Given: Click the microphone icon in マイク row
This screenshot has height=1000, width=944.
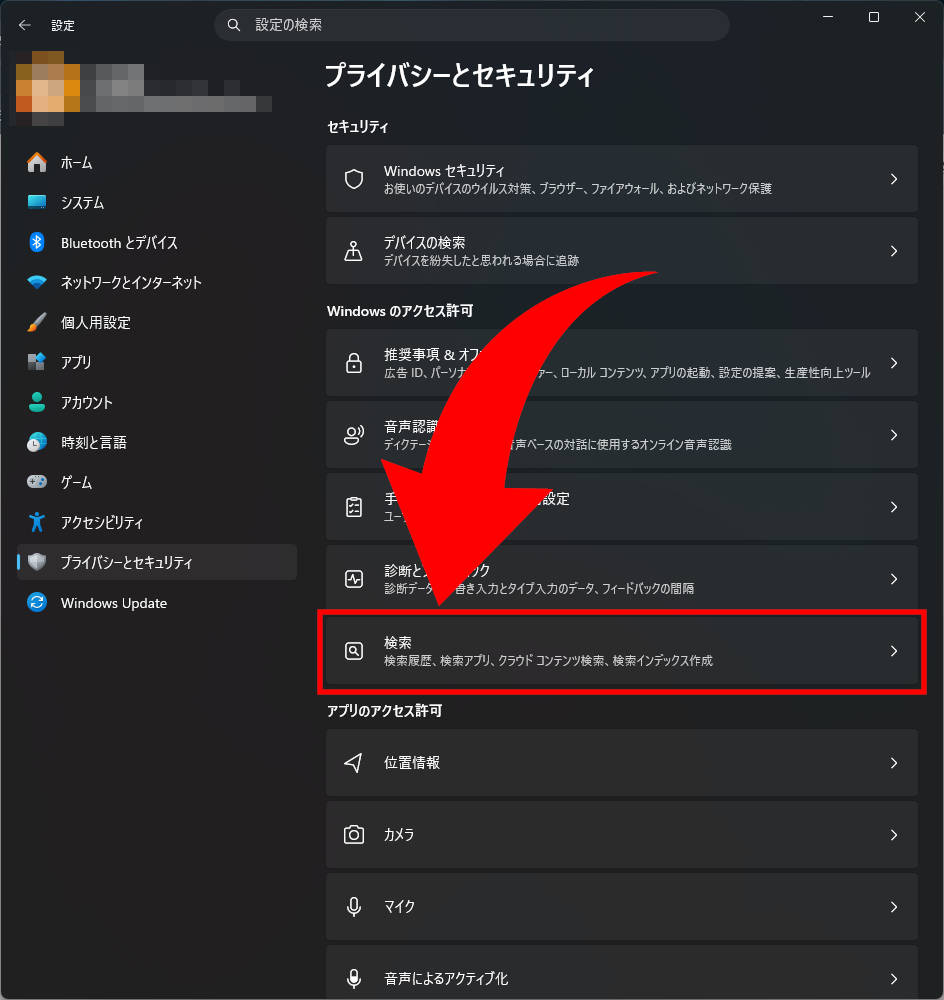Looking at the screenshot, I should point(353,906).
